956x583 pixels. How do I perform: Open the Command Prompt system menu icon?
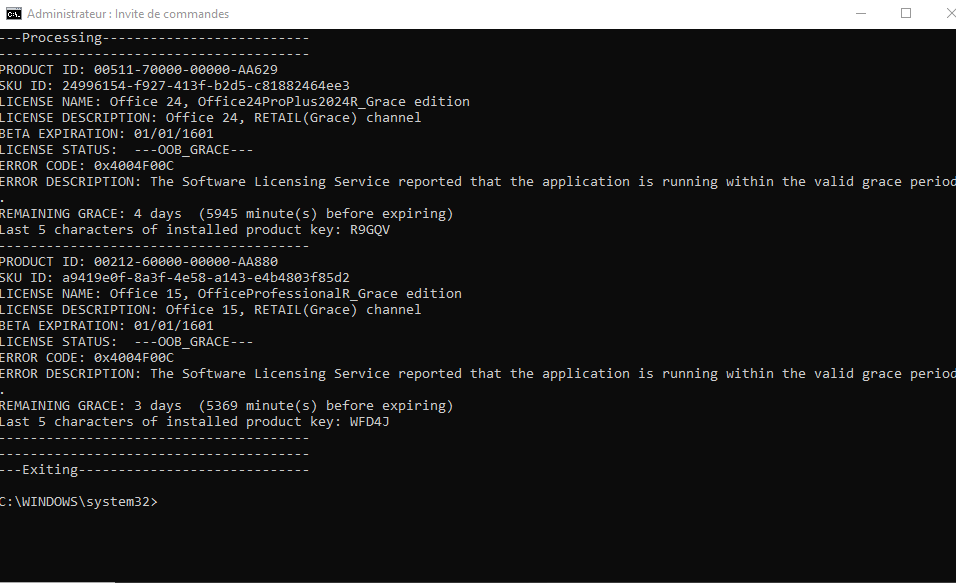tap(13, 14)
